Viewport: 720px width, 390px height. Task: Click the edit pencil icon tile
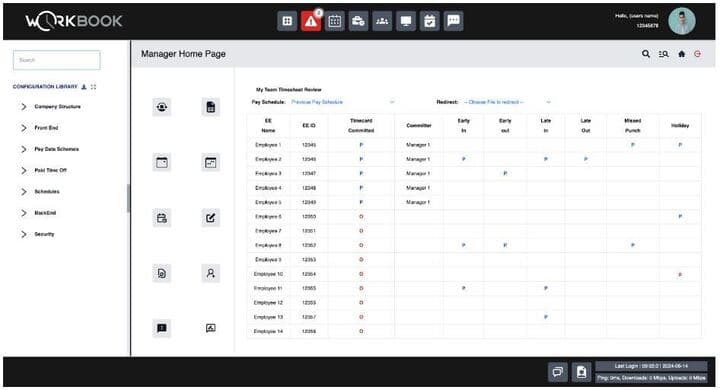pyautogui.click(x=210, y=218)
